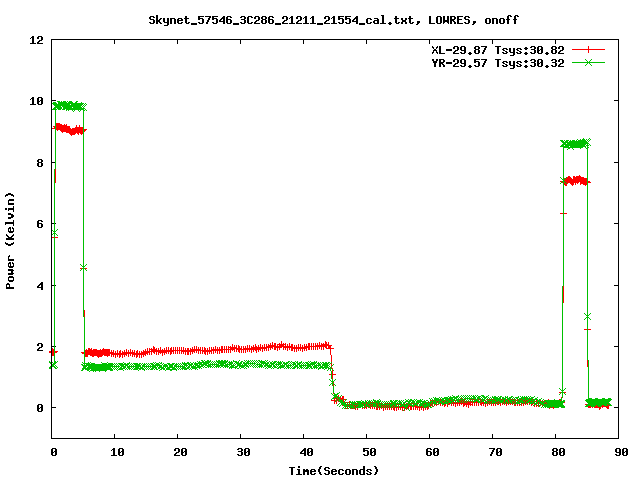640x480 pixels.
Task: Click the red second-pulse plateau near 7.4 Kelvin
Action: [x=576, y=180]
